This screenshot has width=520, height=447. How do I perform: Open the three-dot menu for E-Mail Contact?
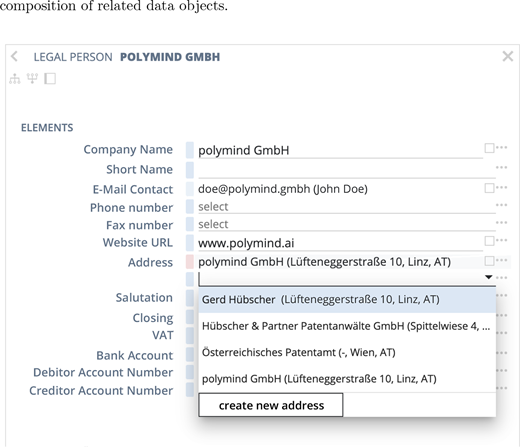502,187
